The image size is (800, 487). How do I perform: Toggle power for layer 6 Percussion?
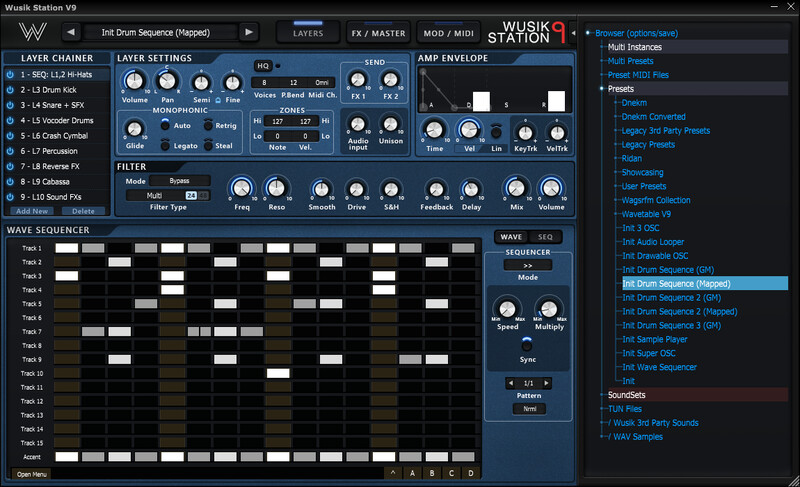tap(10, 151)
